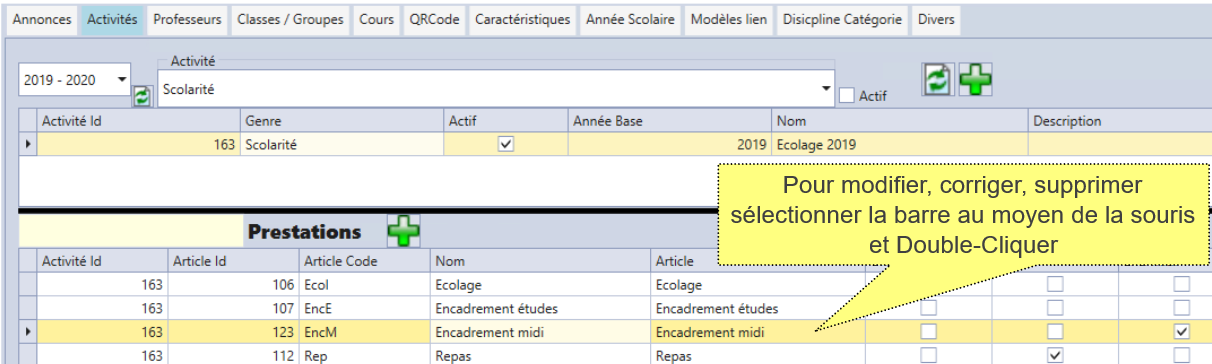Uncheck the ticked box in Encadrement midi row

pyautogui.click(x=1182, y=331)
